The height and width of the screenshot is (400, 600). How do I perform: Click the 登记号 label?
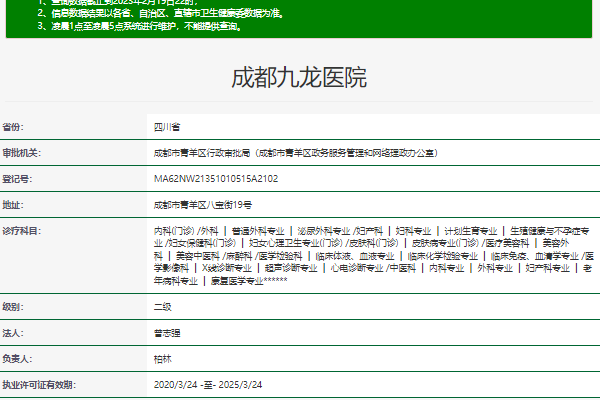pos(17,179)
